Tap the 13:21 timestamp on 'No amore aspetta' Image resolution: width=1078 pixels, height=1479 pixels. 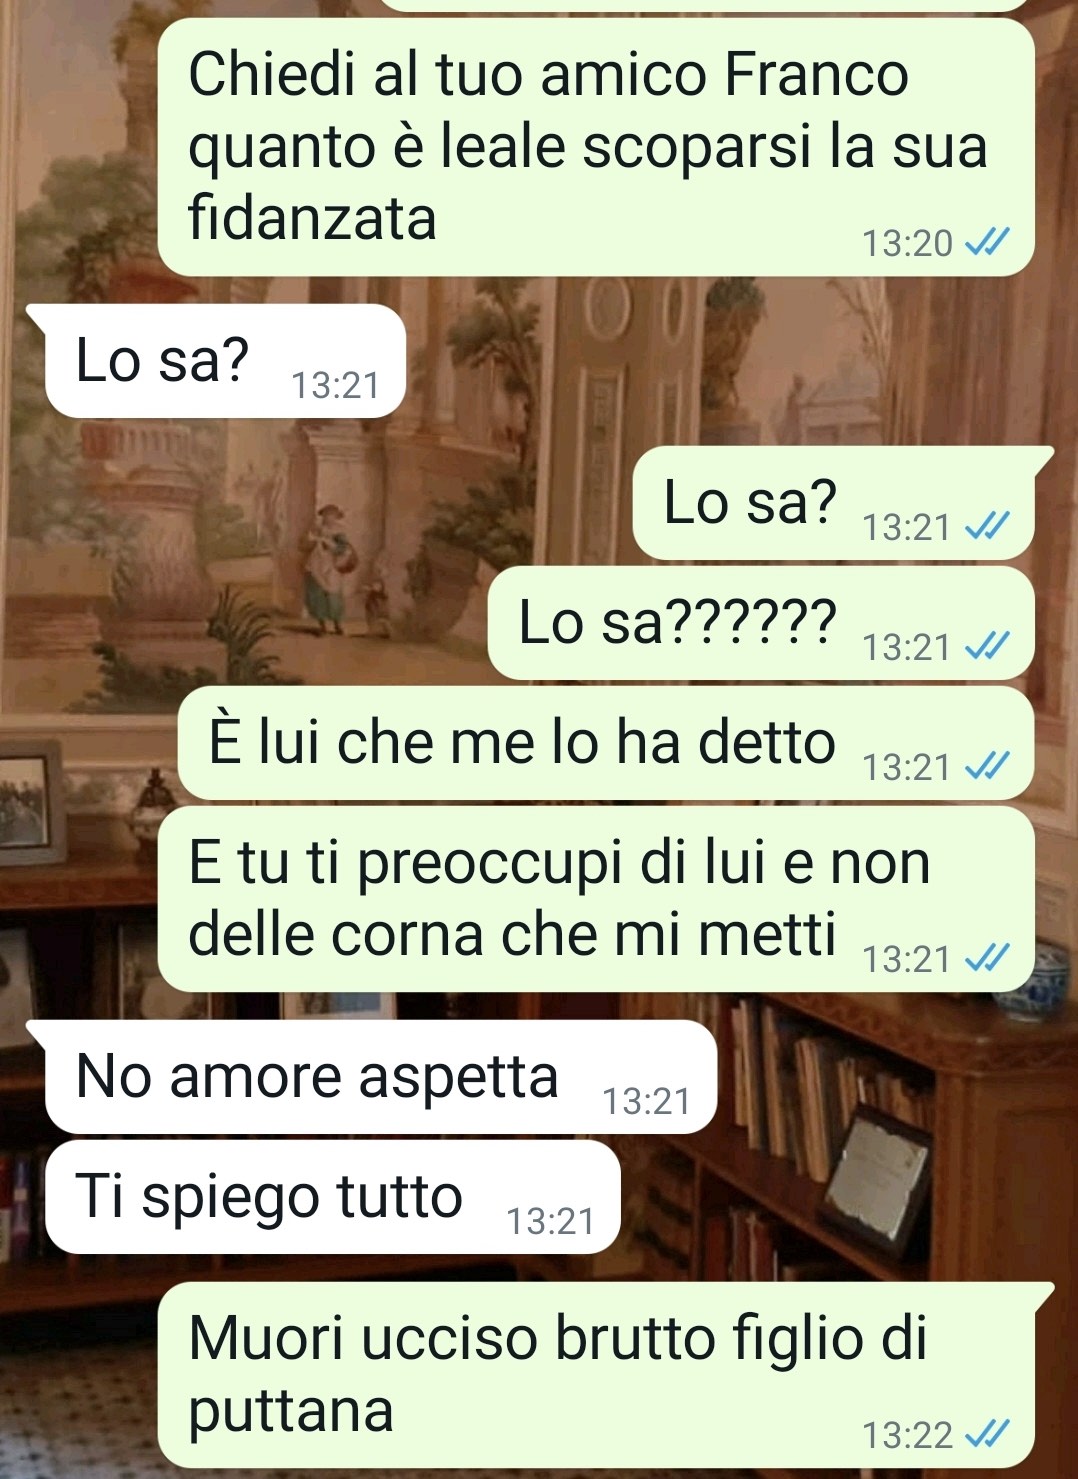pyautogui.click(x=646, y=1101)
